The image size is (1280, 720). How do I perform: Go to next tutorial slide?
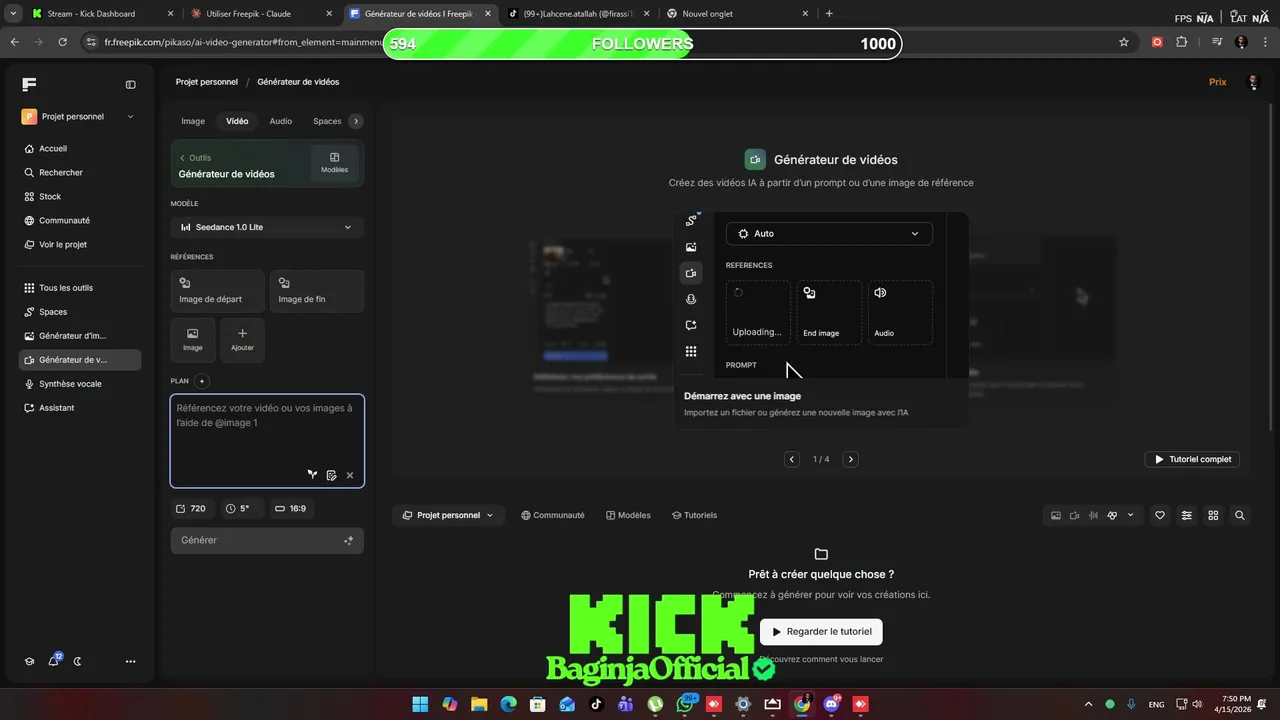point(851,459)
